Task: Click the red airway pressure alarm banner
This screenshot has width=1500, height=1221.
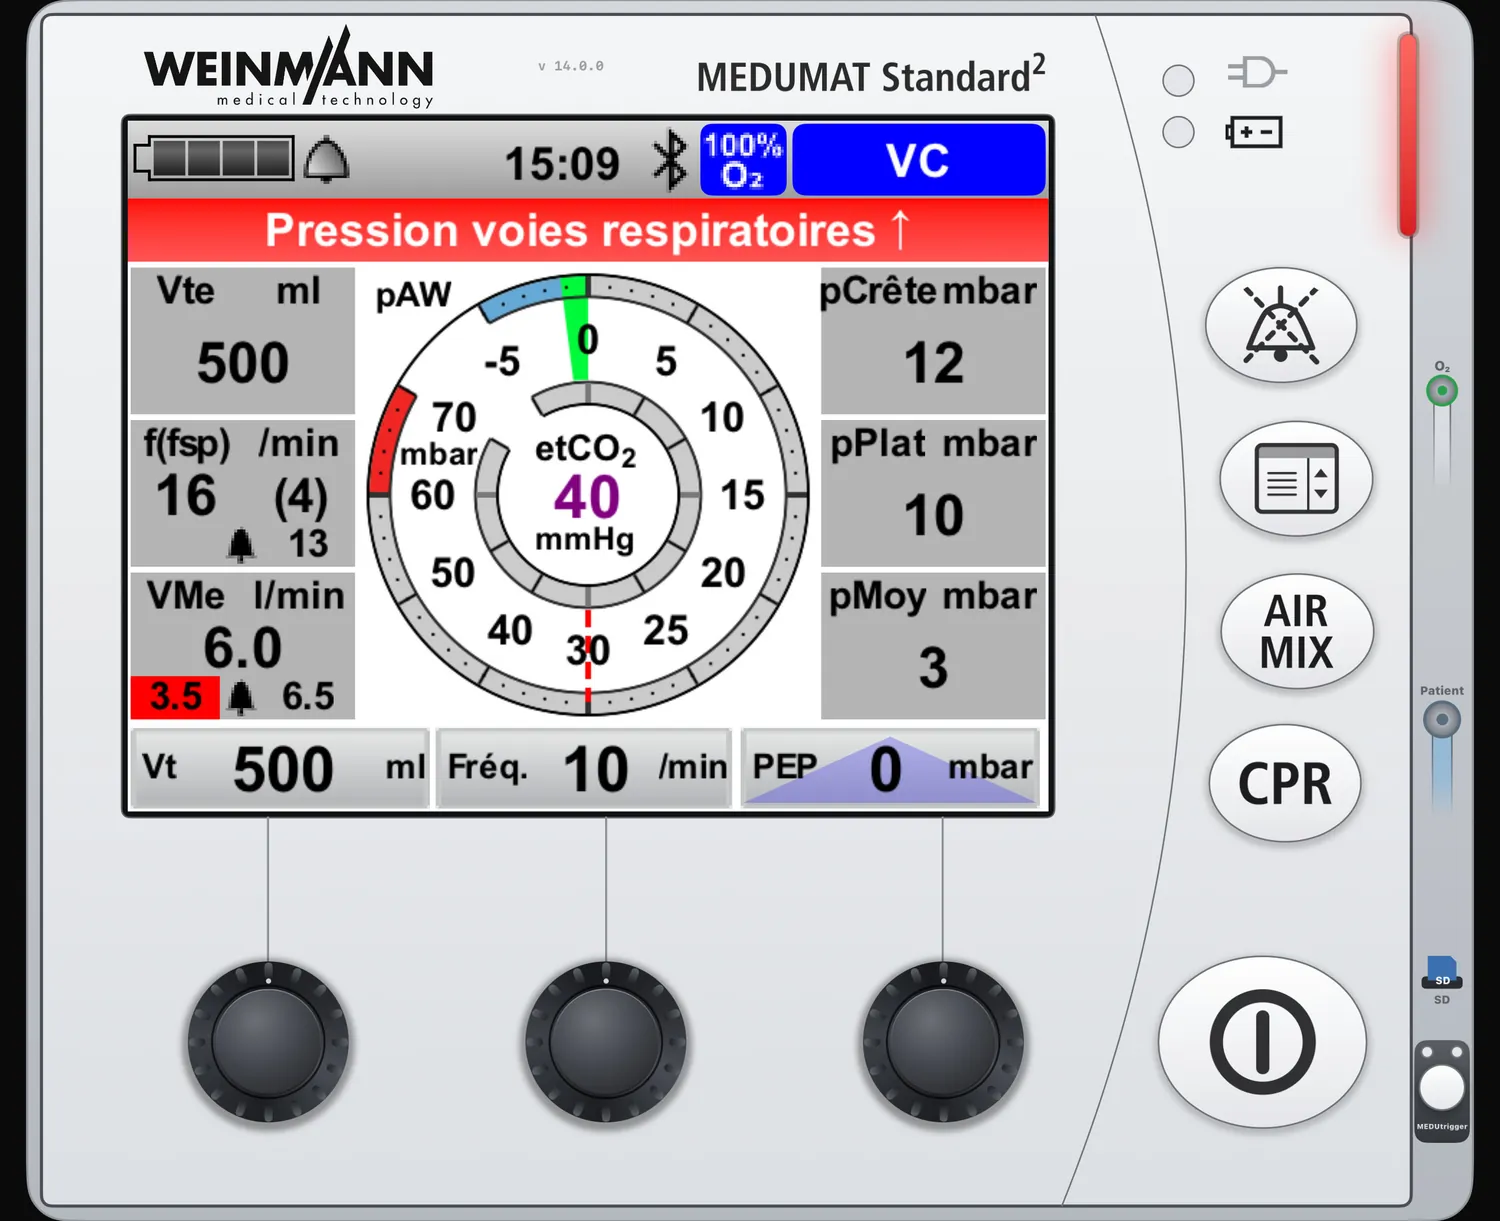Action: coord(588,230)
